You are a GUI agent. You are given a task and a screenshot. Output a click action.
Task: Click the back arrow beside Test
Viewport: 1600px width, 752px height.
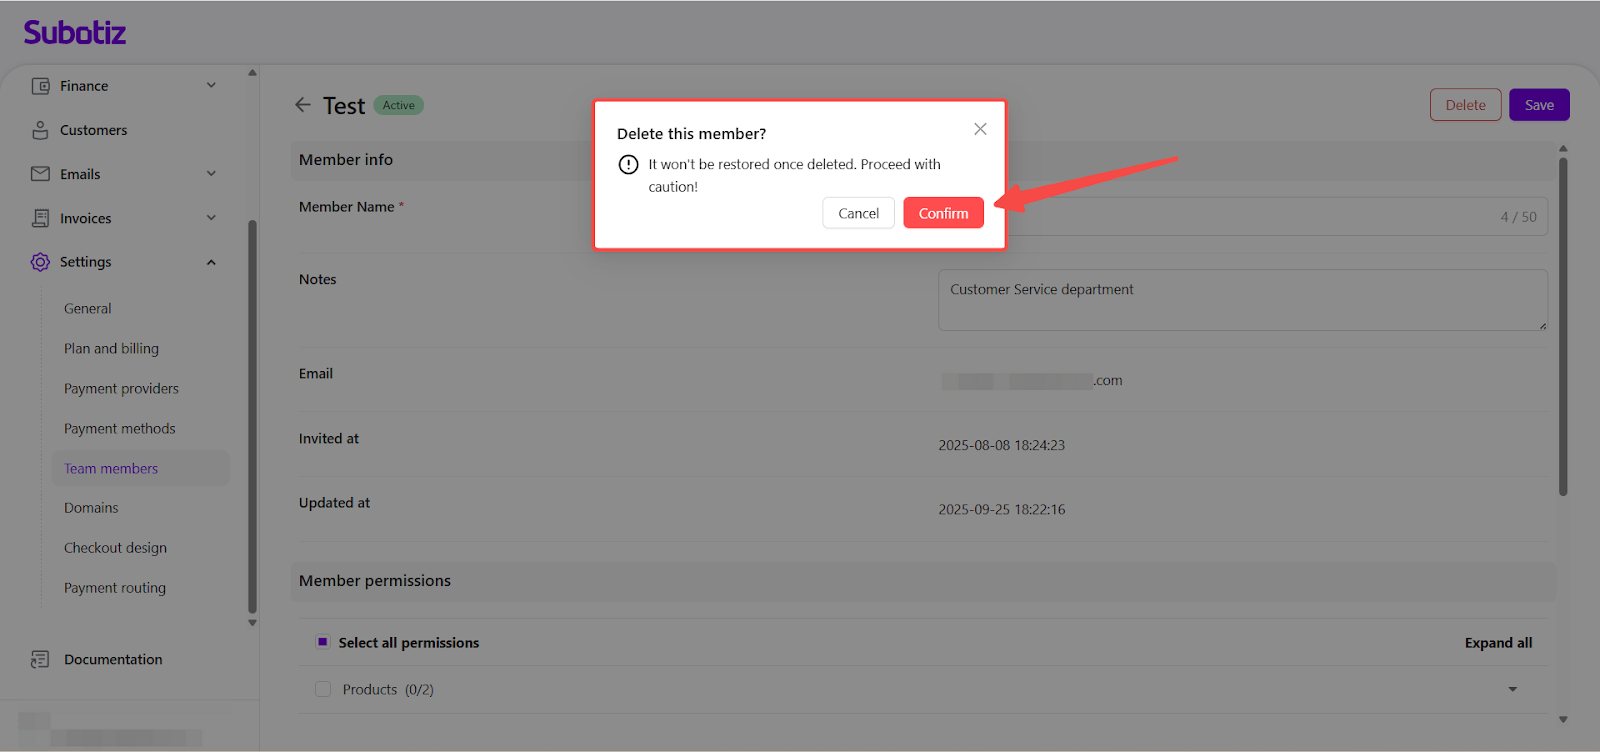click(303, 105)
